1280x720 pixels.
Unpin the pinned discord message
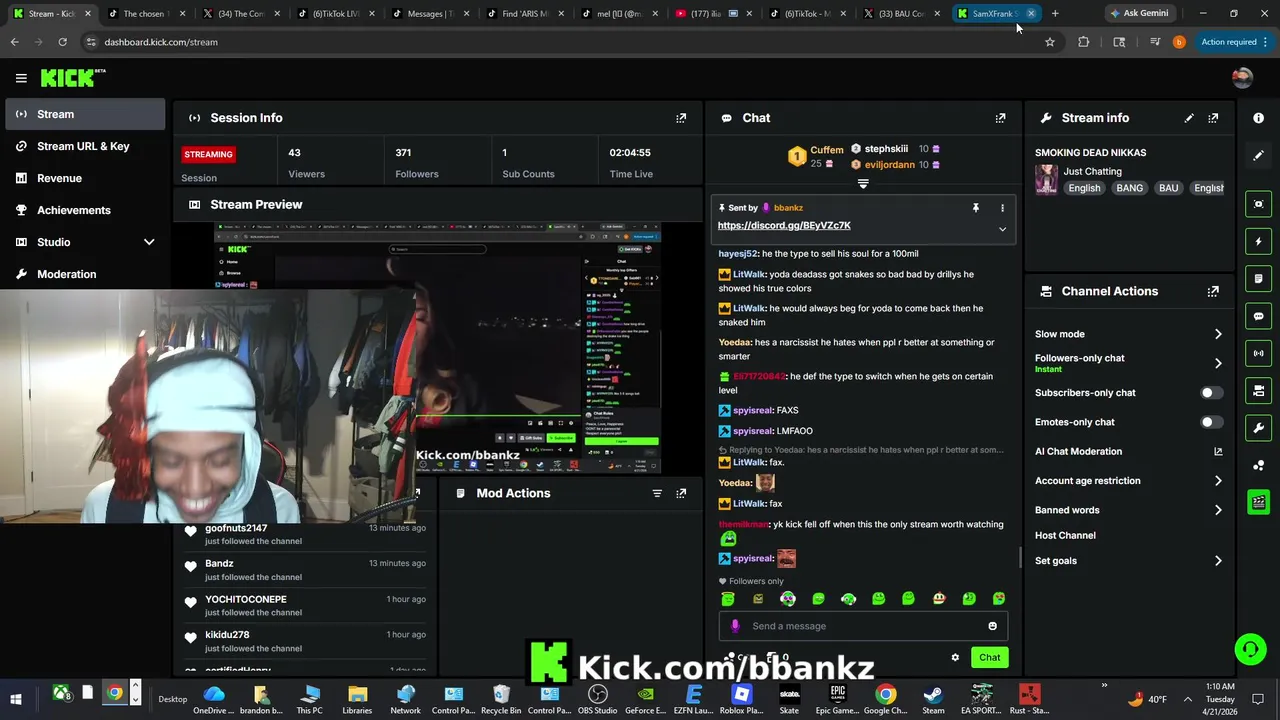click(976, 208)
